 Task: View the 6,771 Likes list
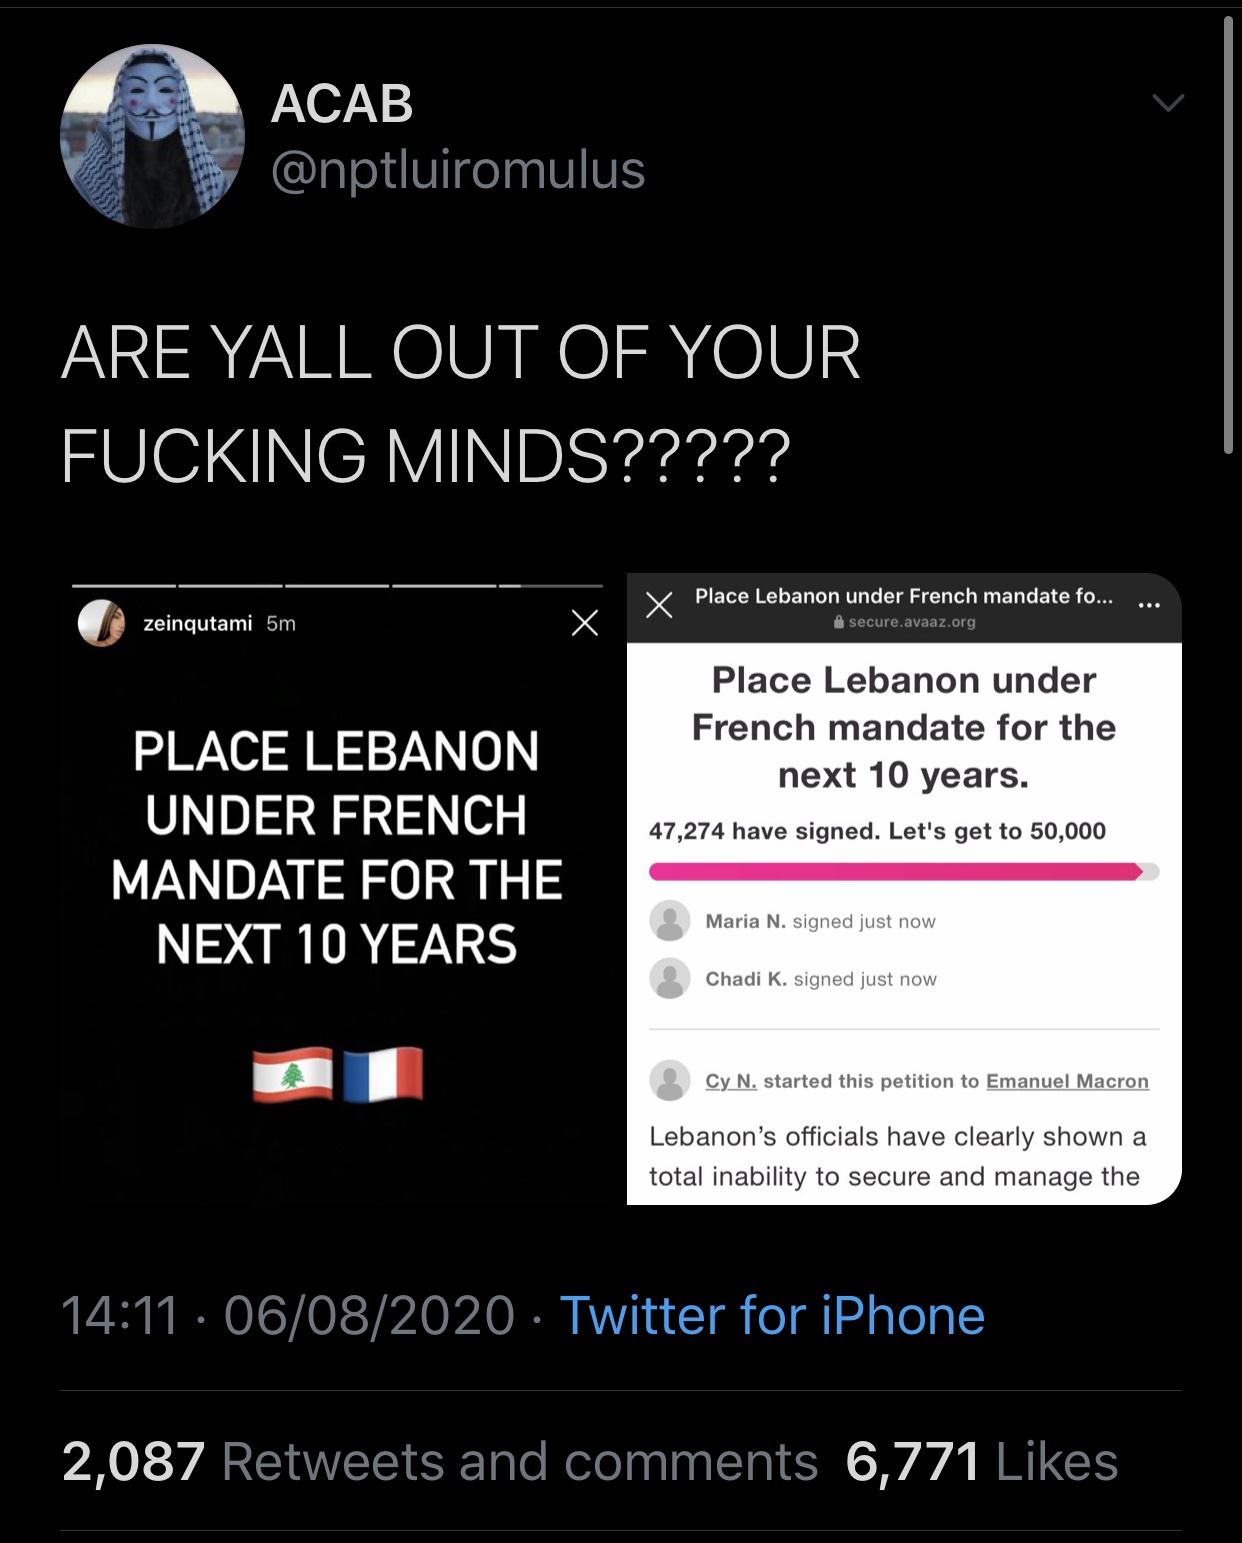pyautogui.click(x=981, y=1461)
